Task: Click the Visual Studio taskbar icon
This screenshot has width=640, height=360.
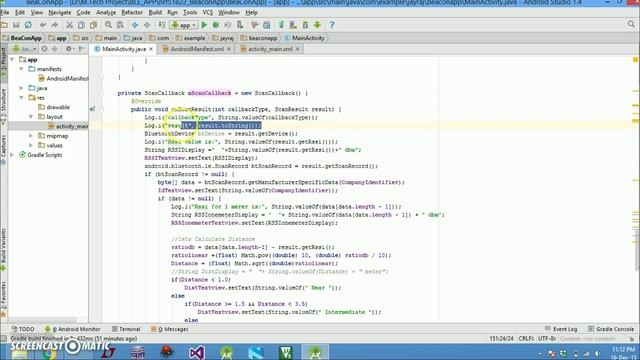Action: tap(197, 352)
